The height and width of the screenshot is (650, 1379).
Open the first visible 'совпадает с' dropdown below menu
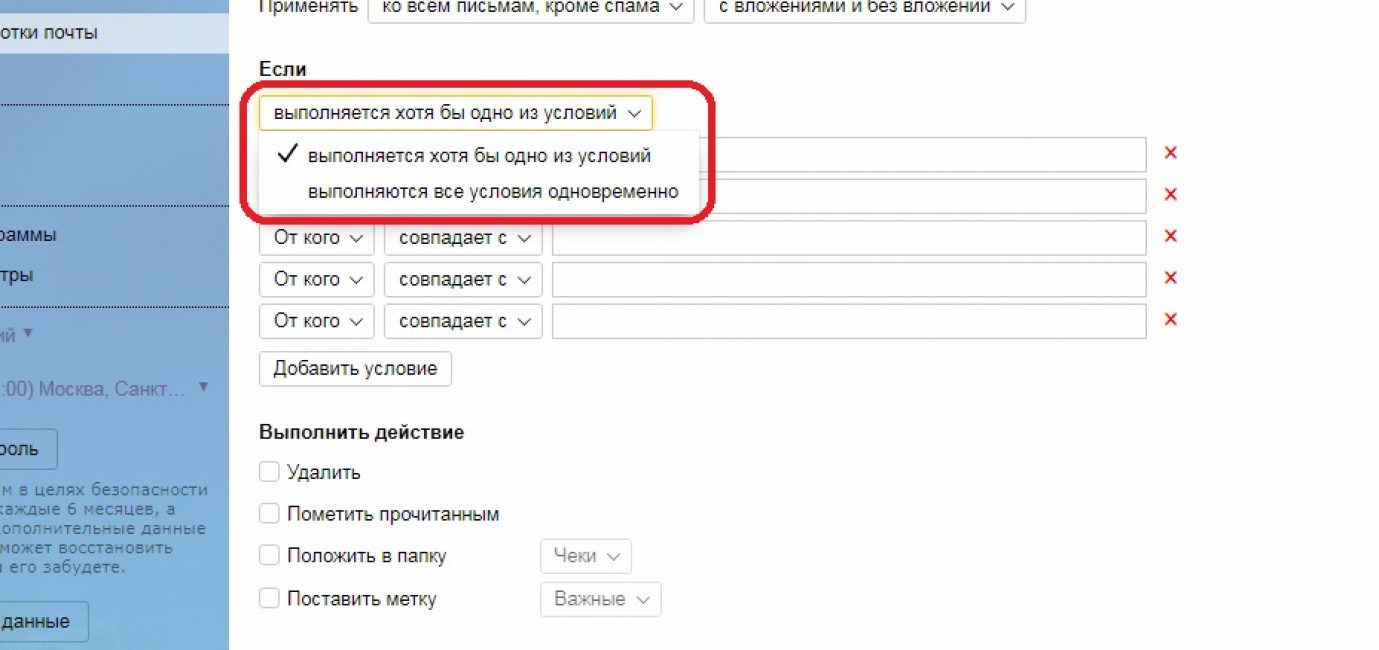click(463, 238)
